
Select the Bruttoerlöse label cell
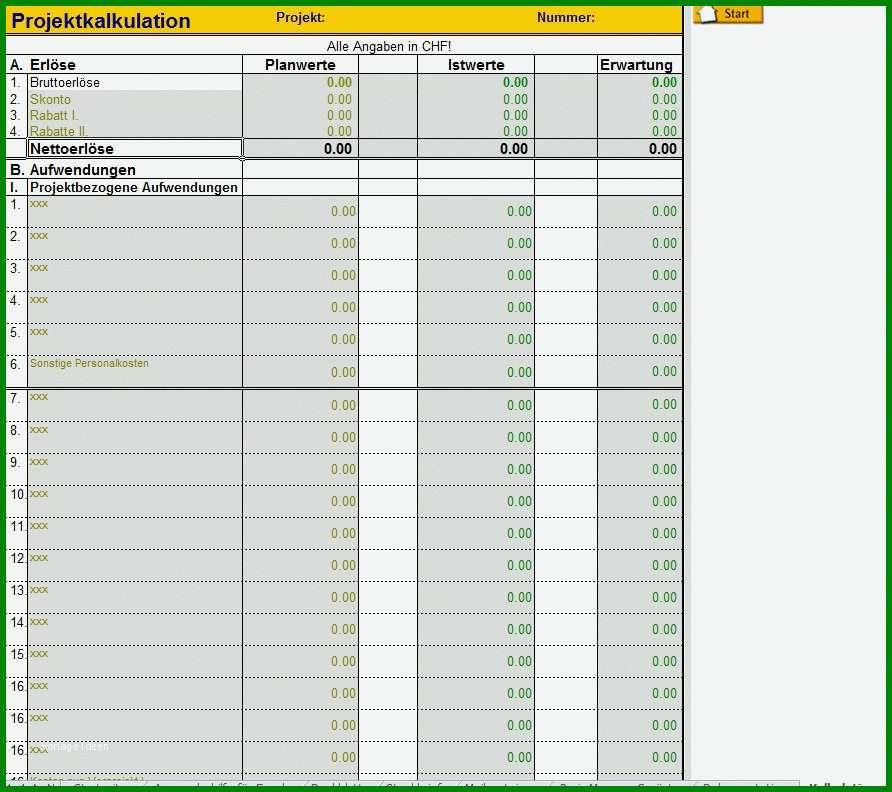point(135,82)
